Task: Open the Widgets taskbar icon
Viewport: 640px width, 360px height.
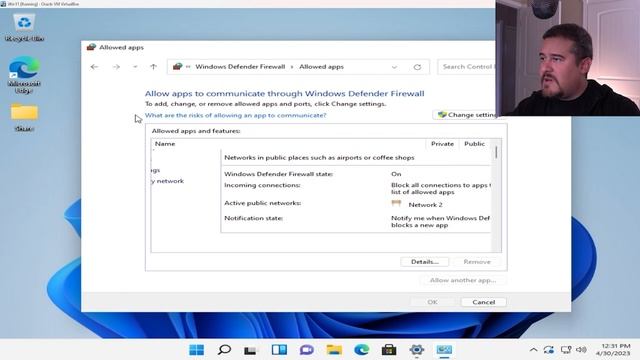Action: (279, 350)
